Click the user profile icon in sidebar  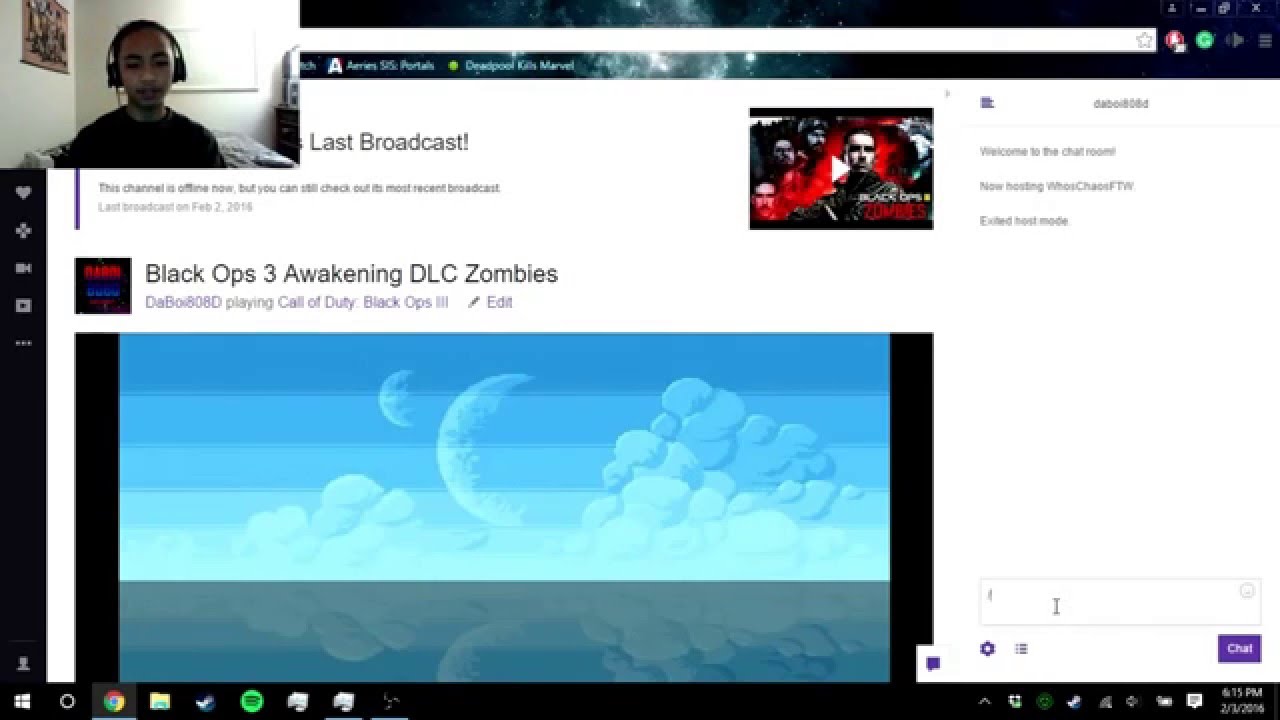point(23,664)
